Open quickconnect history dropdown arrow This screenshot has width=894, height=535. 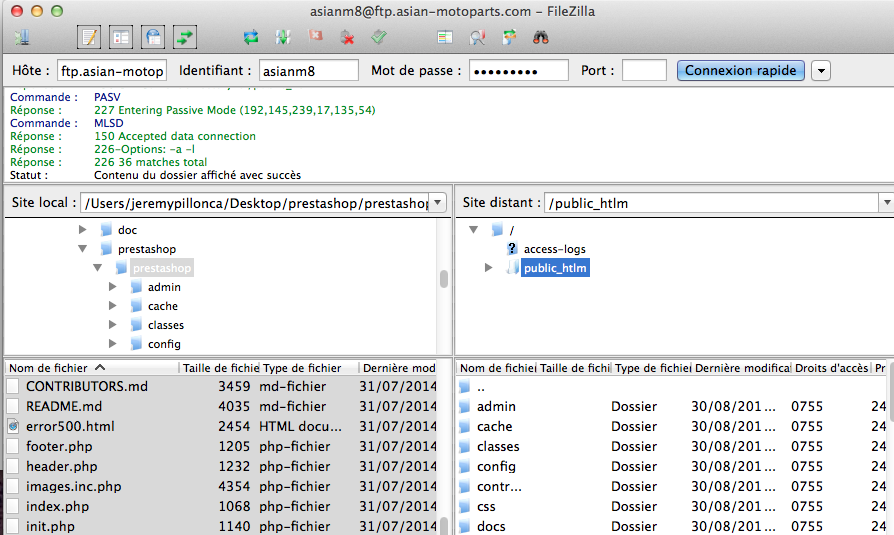click(x=821, y=71)
